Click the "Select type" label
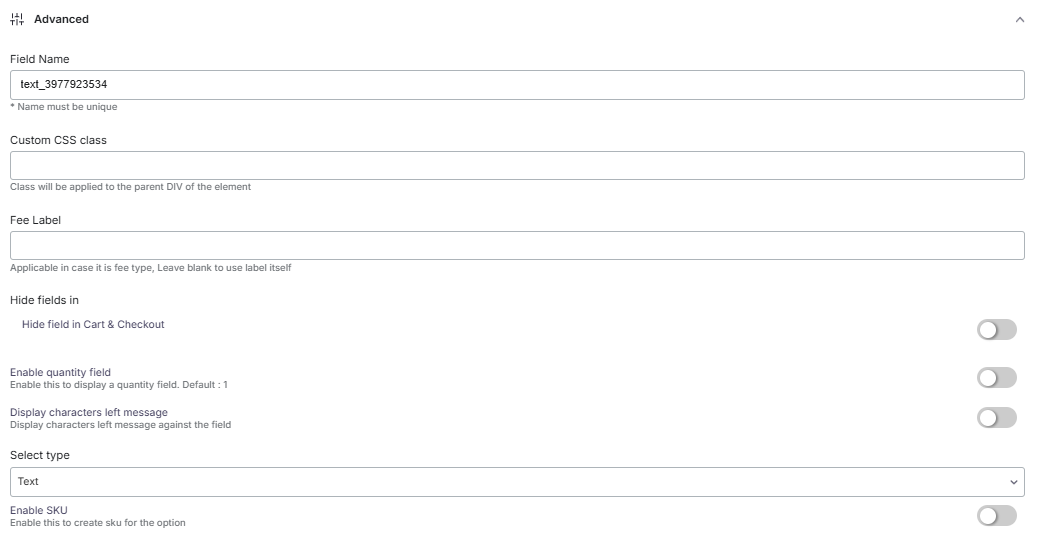This screenshot has width=1043, height=535. pyautogui.click(x=40, y=455)
